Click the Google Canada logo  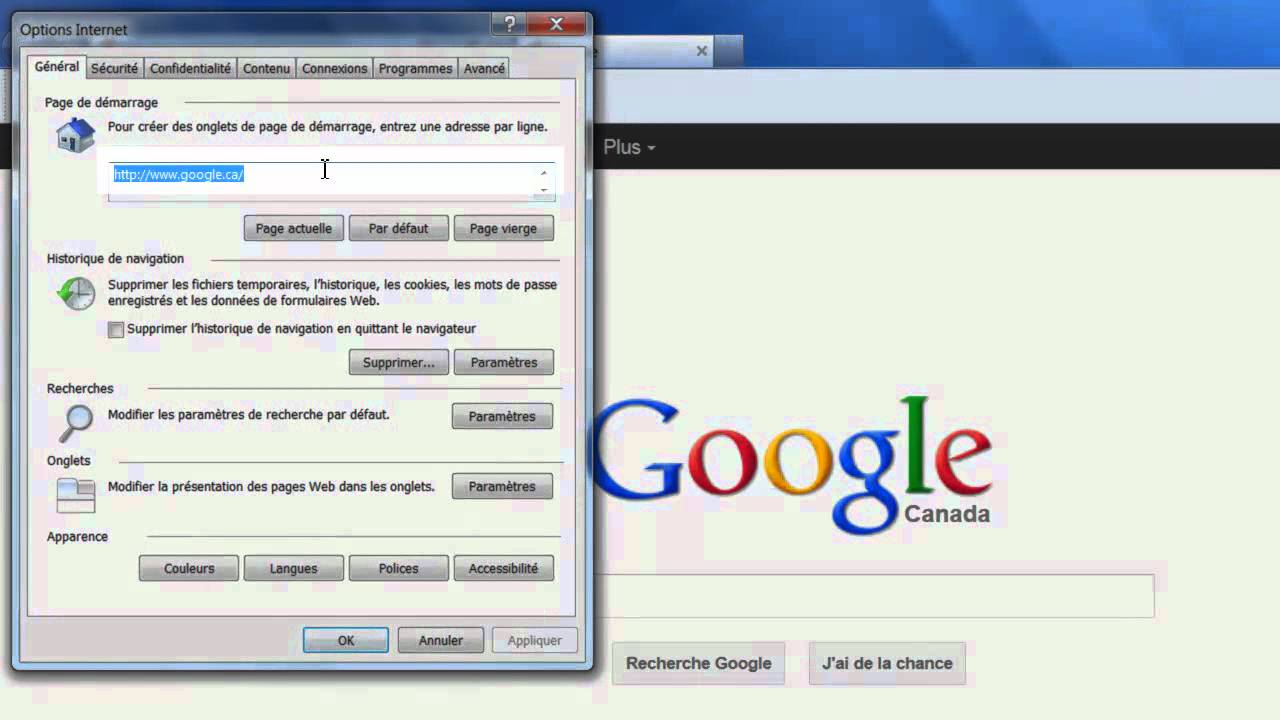pos(792,465)
